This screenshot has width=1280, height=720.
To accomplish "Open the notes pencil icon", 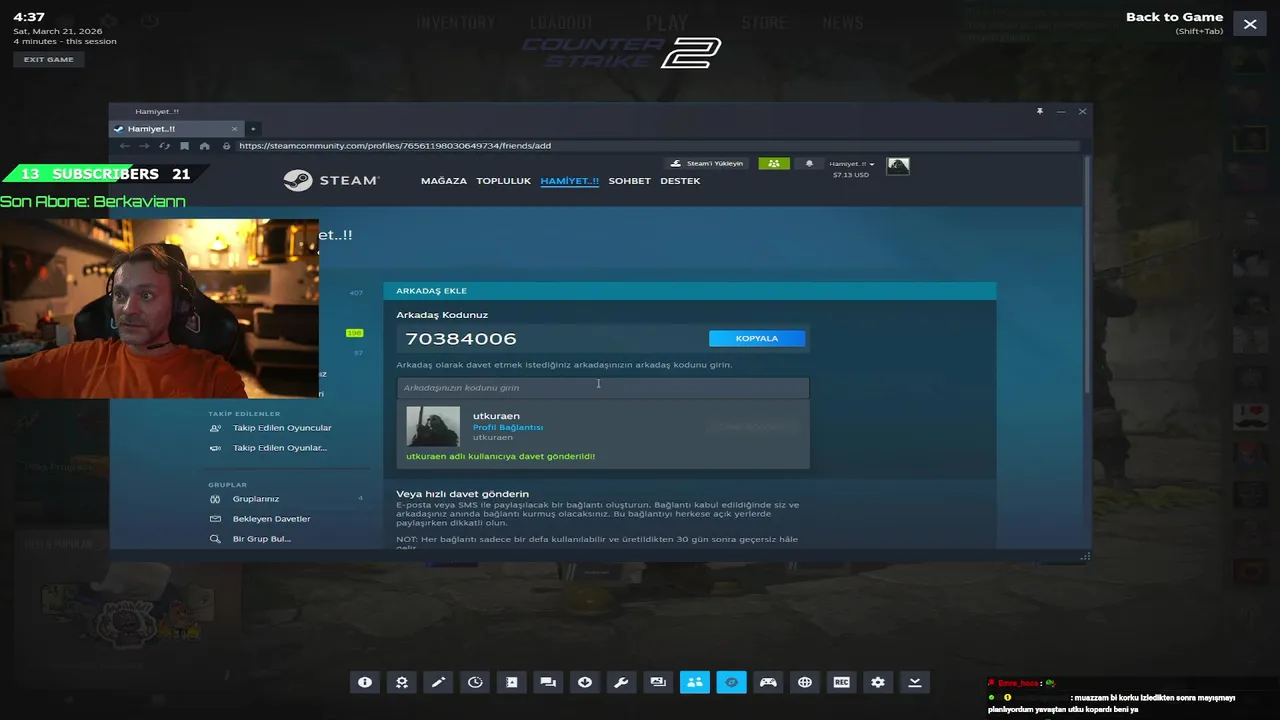I will (438, 682).
